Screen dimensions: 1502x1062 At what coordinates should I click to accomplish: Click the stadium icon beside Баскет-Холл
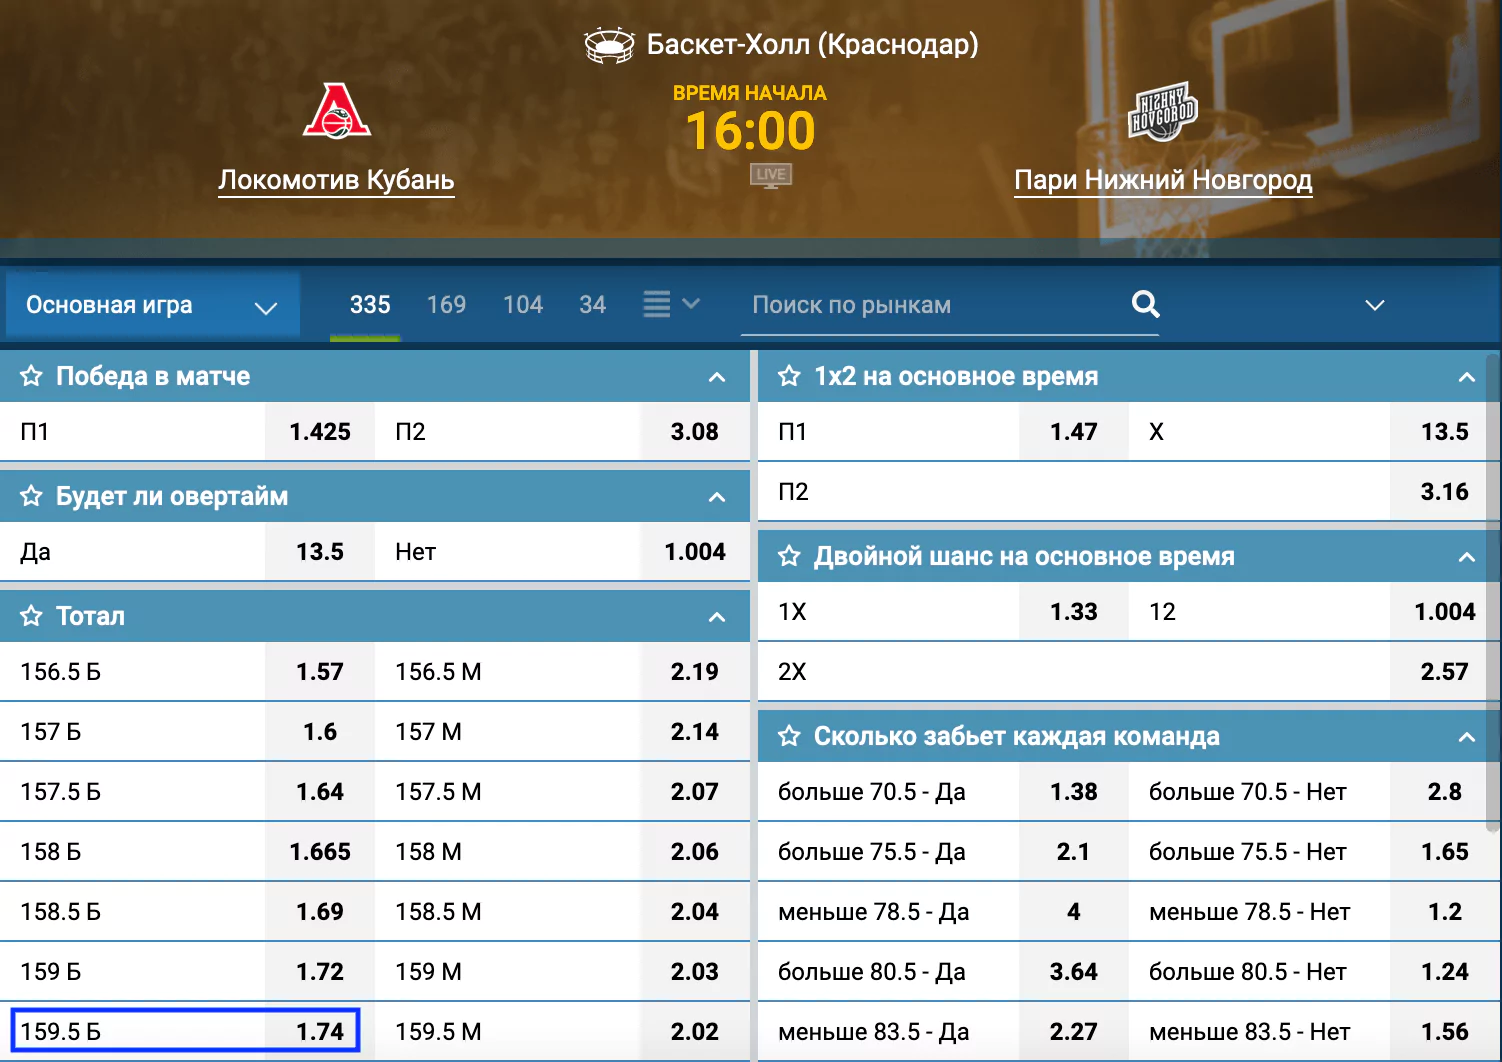[x=609, y=45]
